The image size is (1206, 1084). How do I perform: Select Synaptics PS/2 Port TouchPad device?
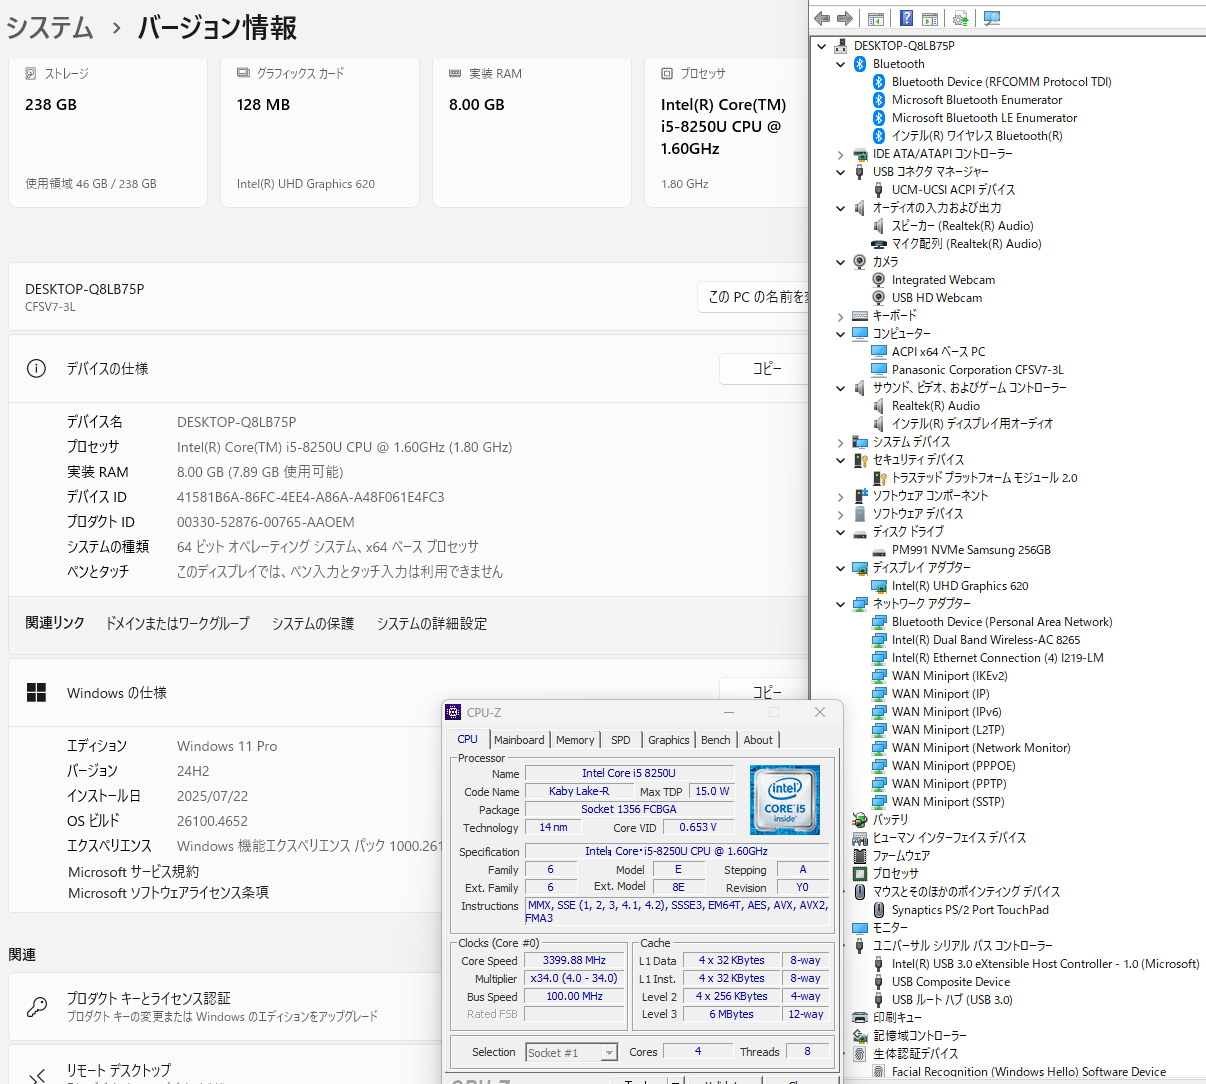click(970, 910)
